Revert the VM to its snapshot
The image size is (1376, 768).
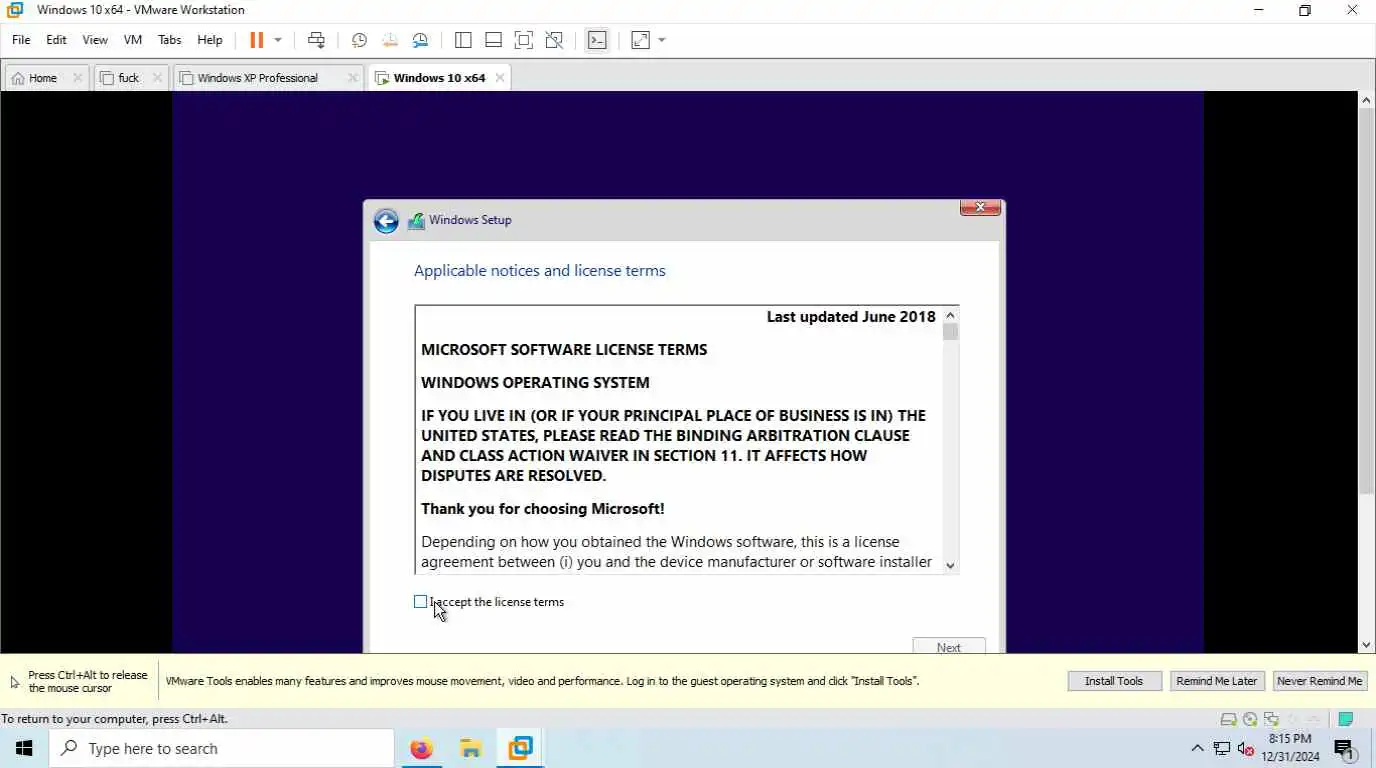point(390,40)
